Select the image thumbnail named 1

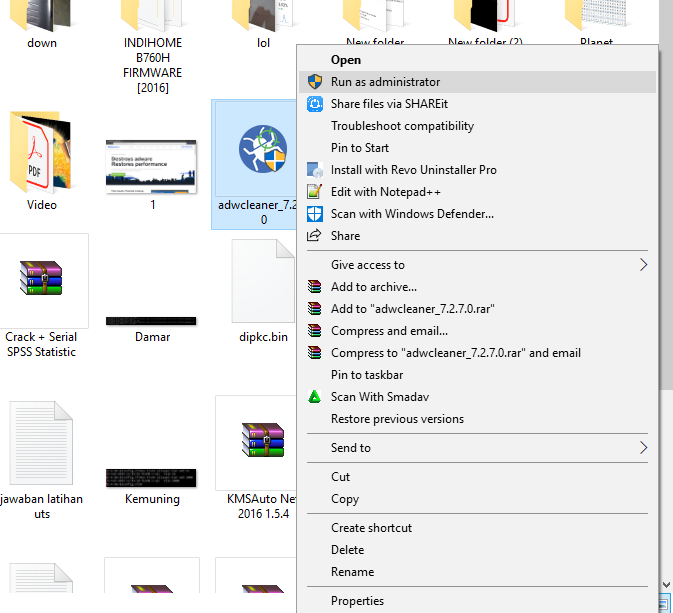click(x=151, y=167)
